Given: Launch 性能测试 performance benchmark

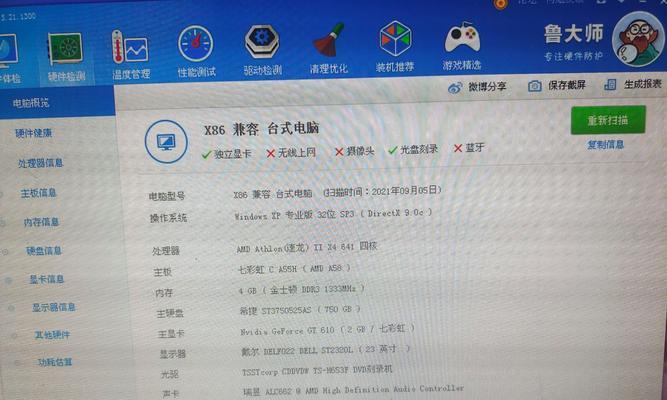Looking at the screenshot, I should [196, 52].
